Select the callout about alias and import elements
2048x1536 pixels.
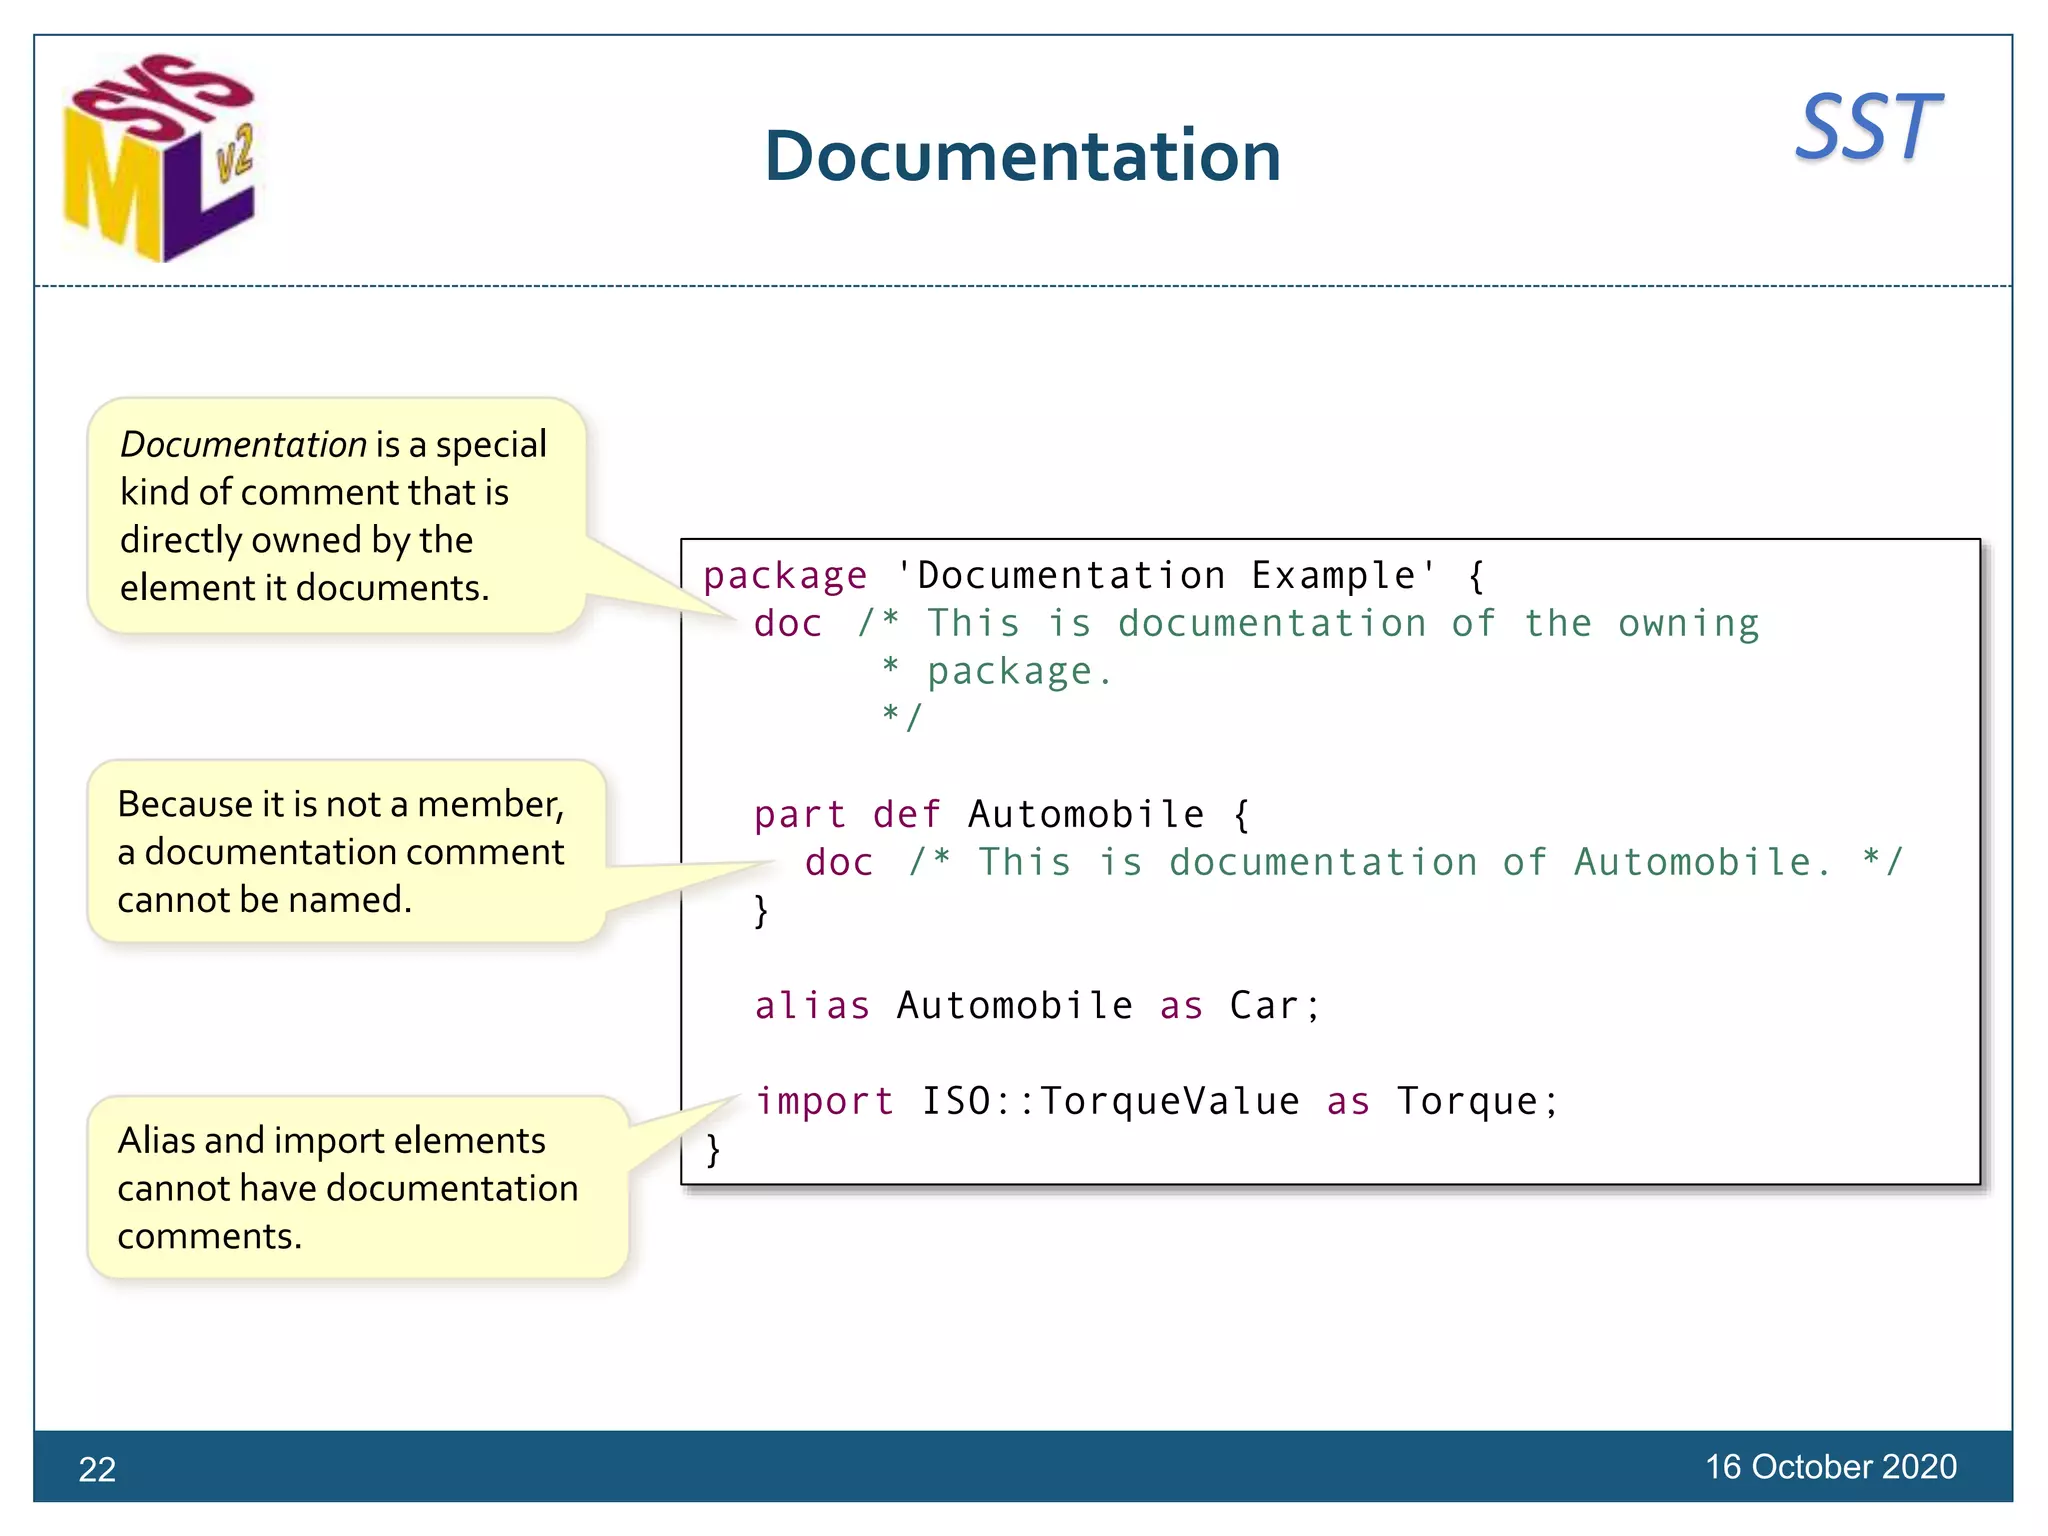[x=355, y=1187]
